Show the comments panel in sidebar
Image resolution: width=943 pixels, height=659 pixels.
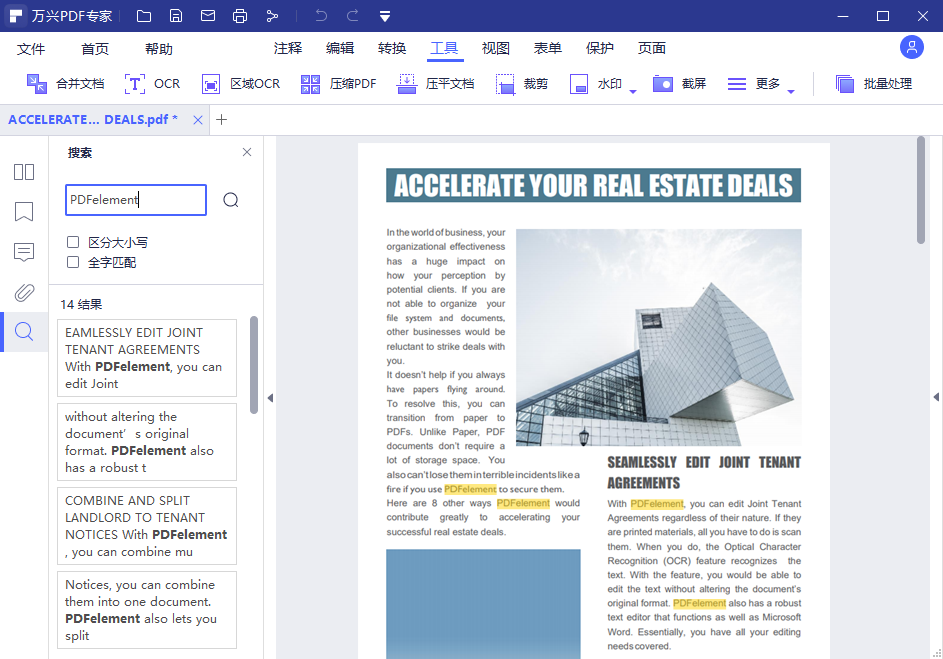(24, 252)
